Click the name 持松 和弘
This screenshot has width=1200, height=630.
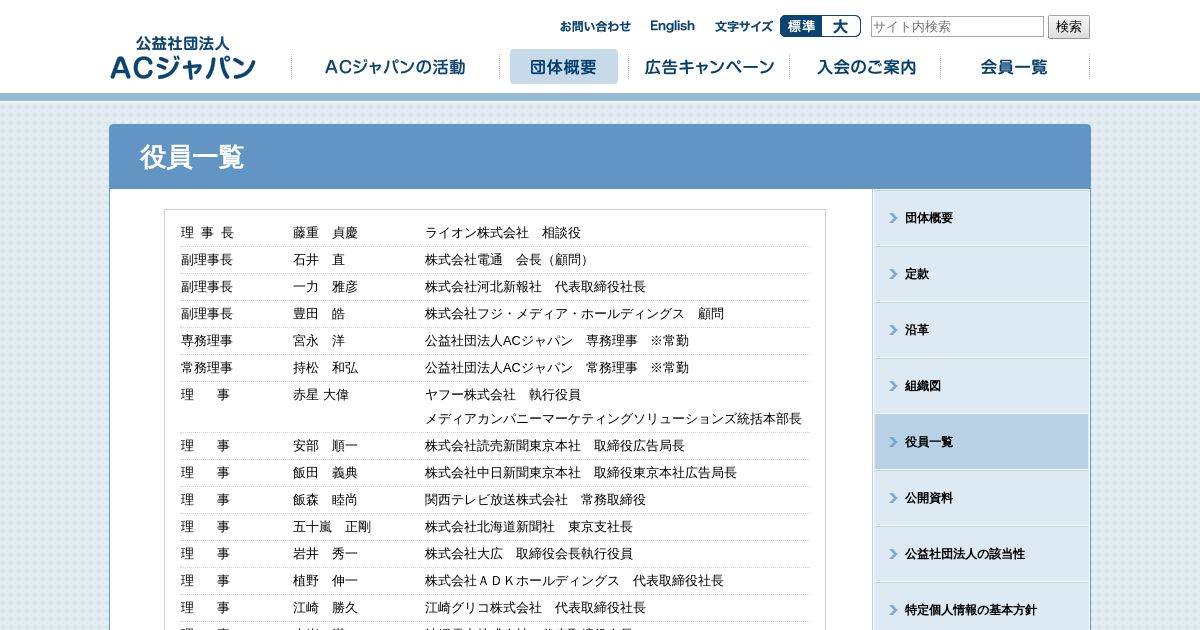coord(325,368)
